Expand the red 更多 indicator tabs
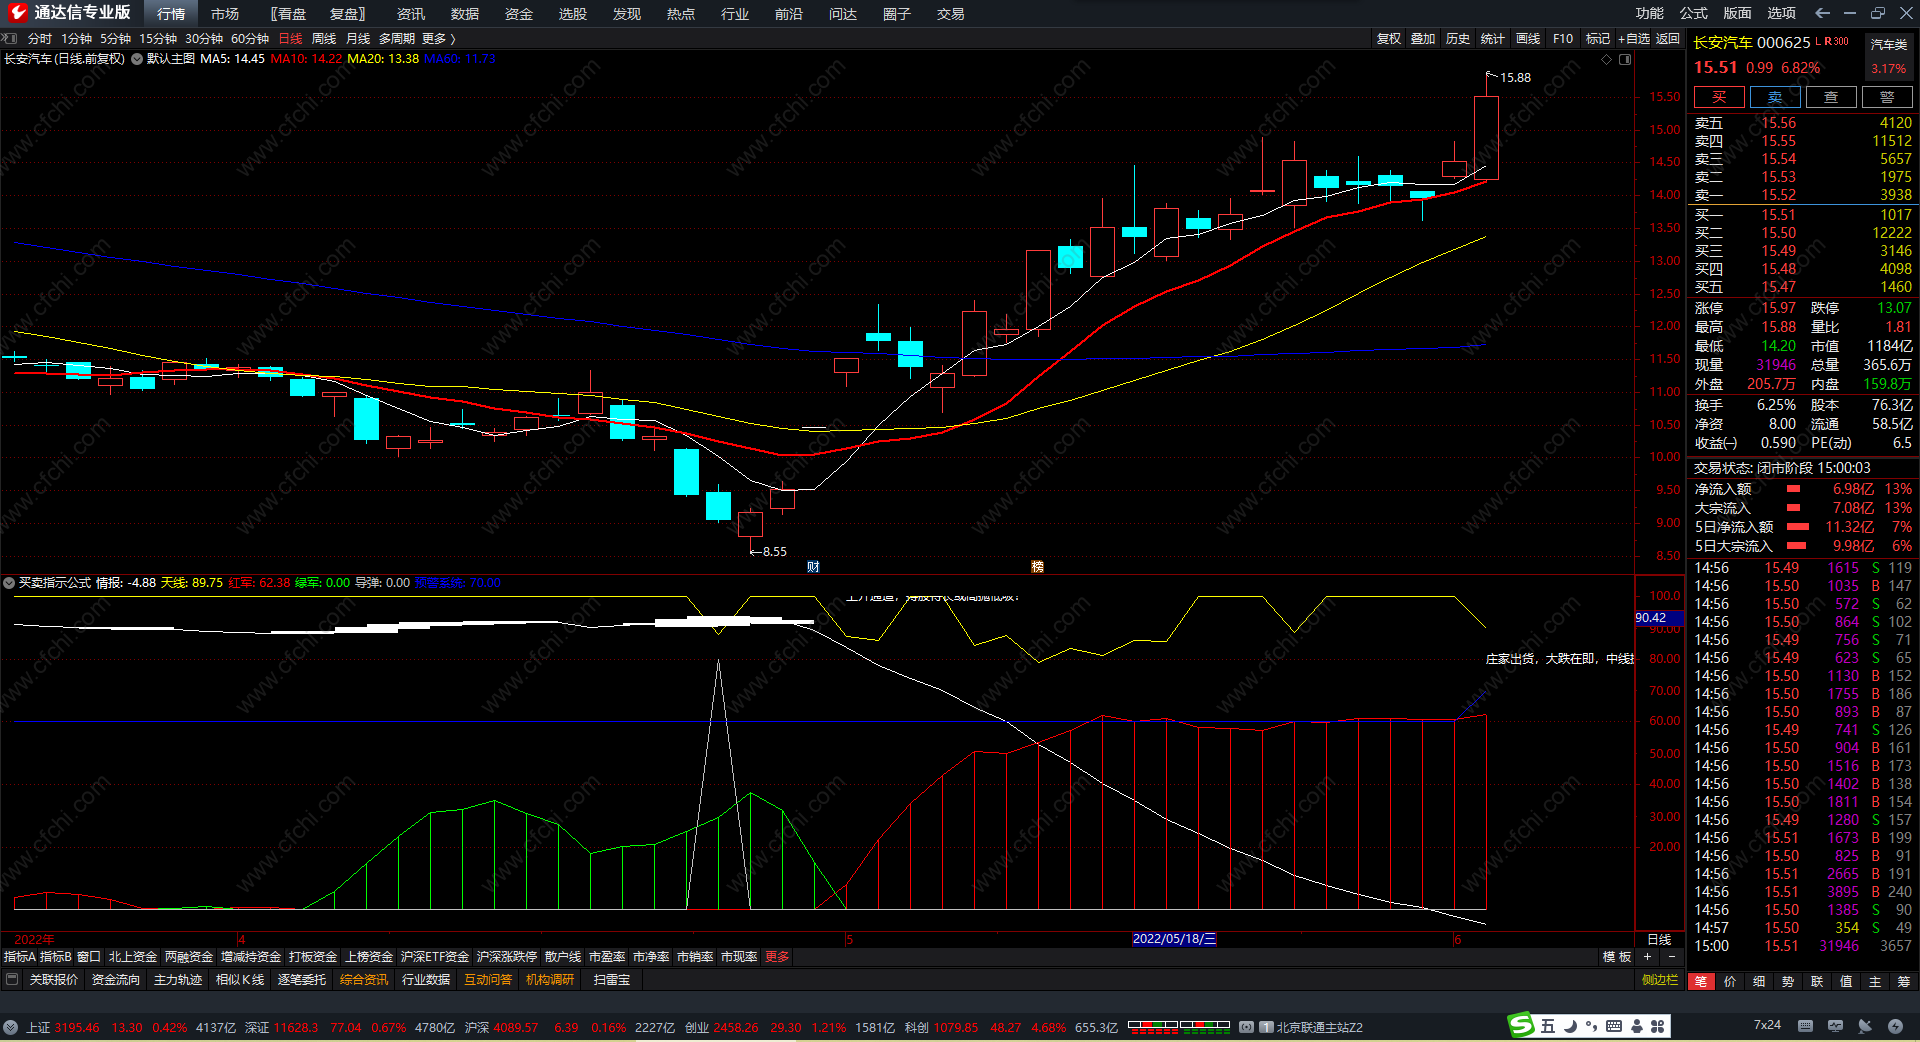1920x1042 pixels. (x=777, y=957)
